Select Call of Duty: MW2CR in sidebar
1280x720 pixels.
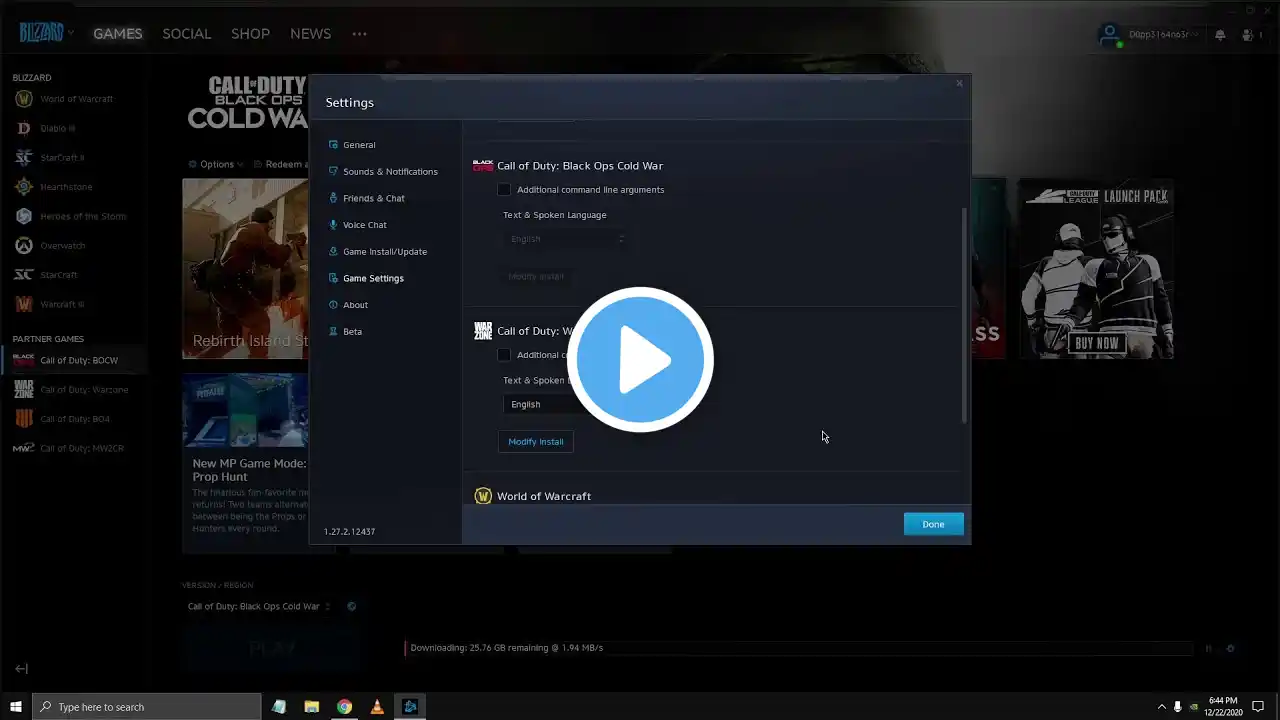point(69,448)
